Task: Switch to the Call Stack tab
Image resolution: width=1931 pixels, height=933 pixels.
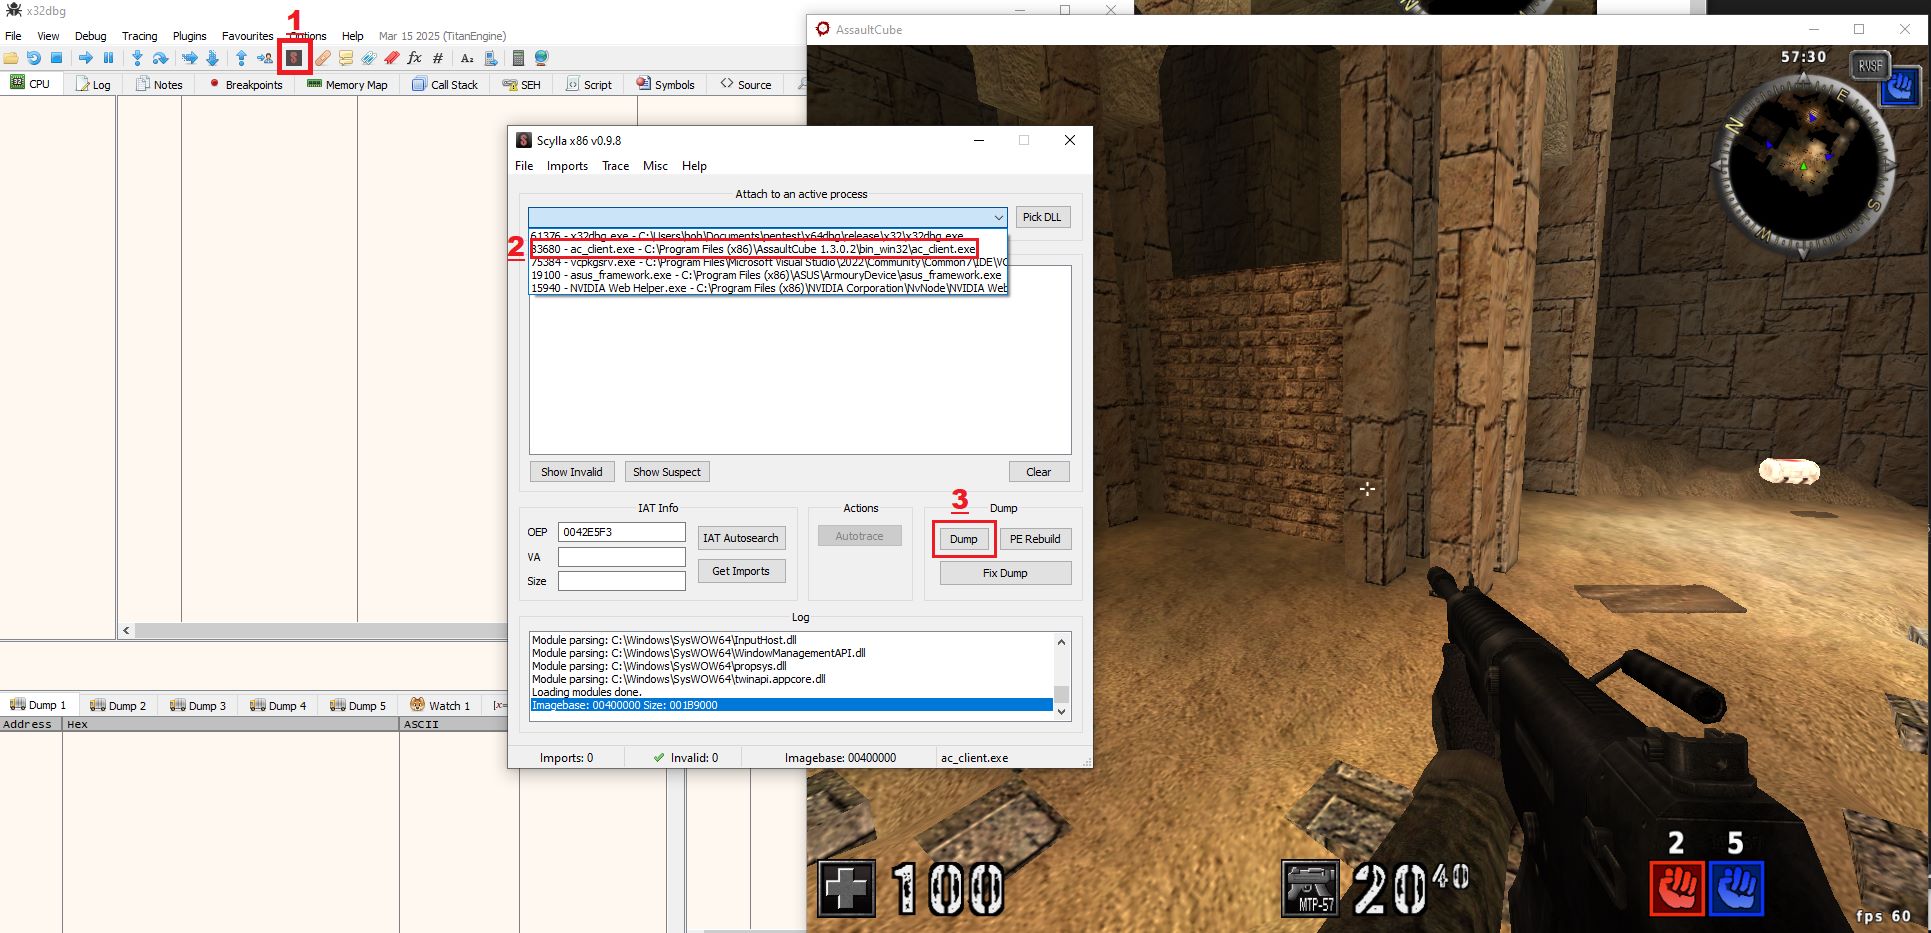Action: (x=445, y=84)
